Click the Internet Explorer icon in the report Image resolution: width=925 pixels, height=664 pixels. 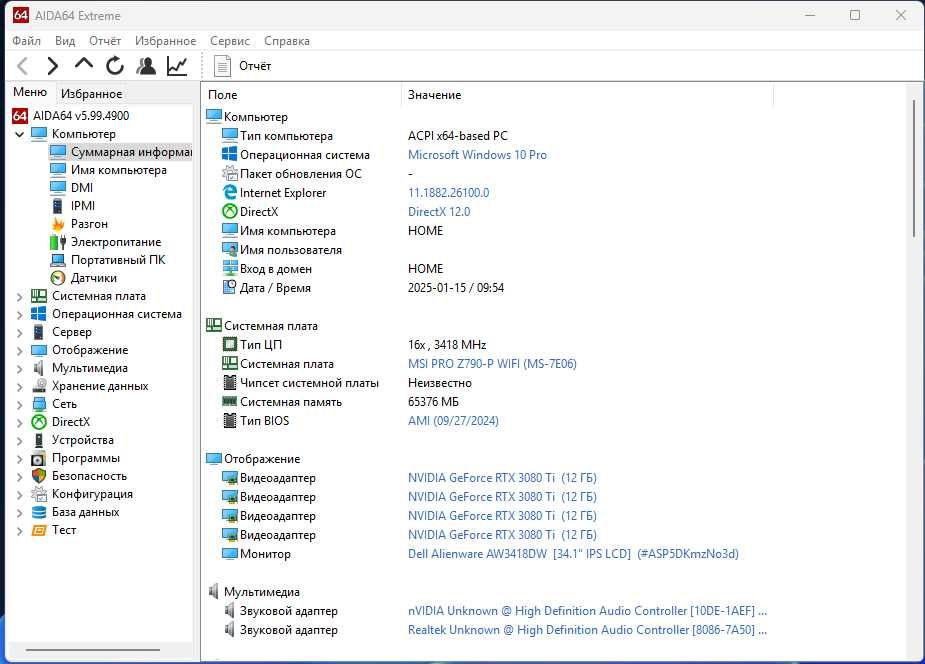(229, 192)
